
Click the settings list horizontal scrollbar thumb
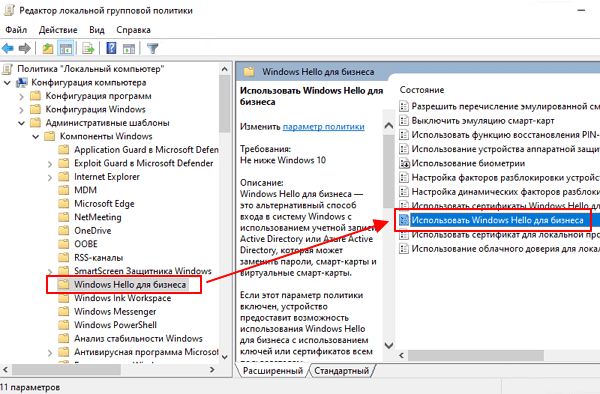coord(476,355)
